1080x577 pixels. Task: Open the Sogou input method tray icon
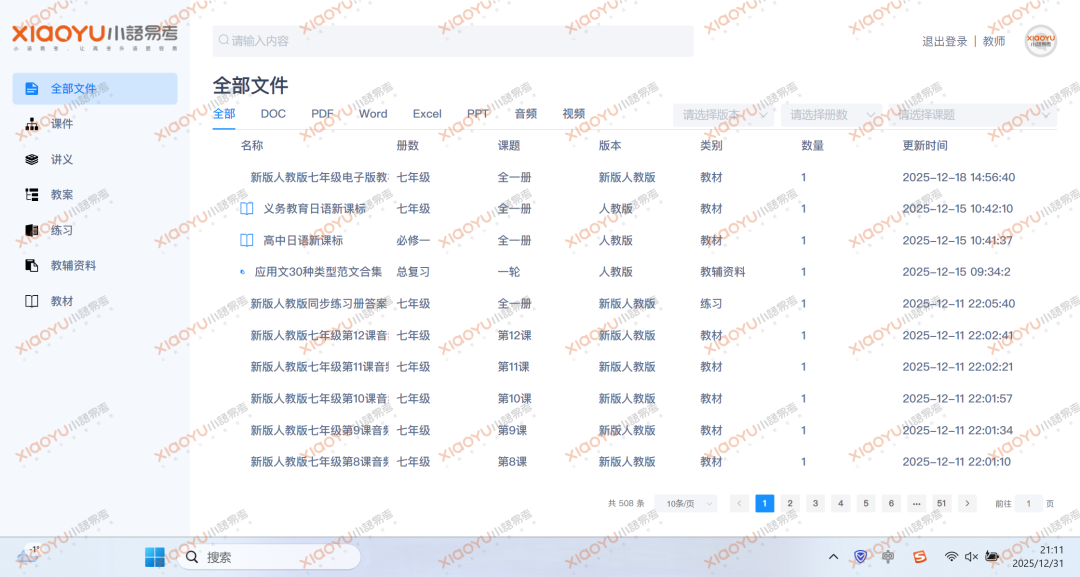[x=920, y=557]
